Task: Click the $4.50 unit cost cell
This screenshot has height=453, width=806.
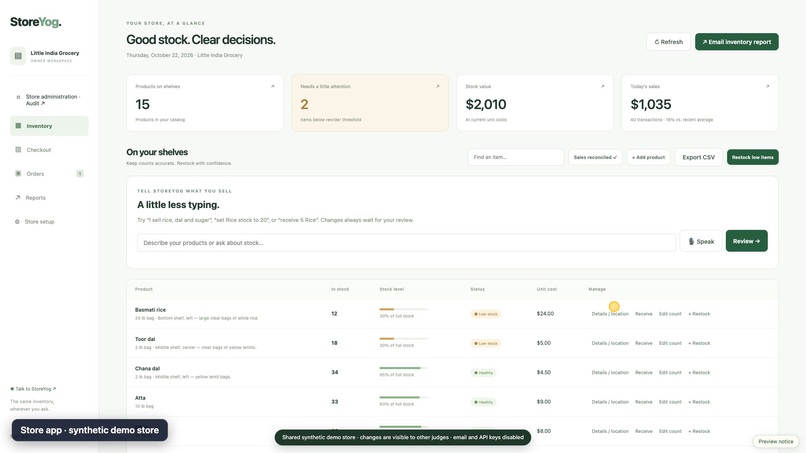Action: [543, 372]
